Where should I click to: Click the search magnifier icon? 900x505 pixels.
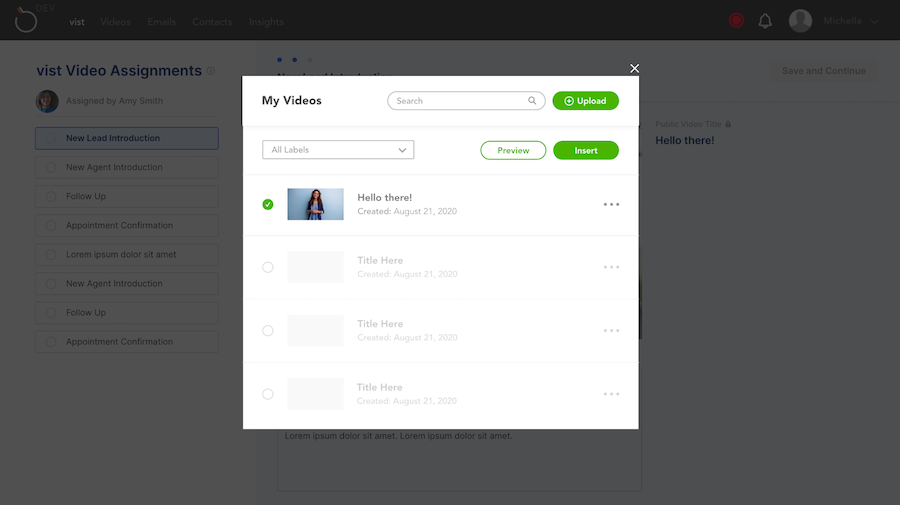pyautogui.click(x=532, y=101)
